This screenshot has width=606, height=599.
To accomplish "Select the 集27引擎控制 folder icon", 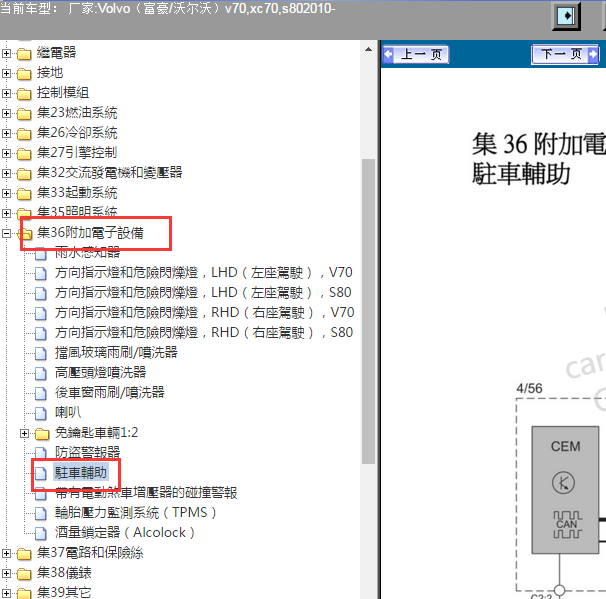I will pyautogui.click(x=24, y=154).
